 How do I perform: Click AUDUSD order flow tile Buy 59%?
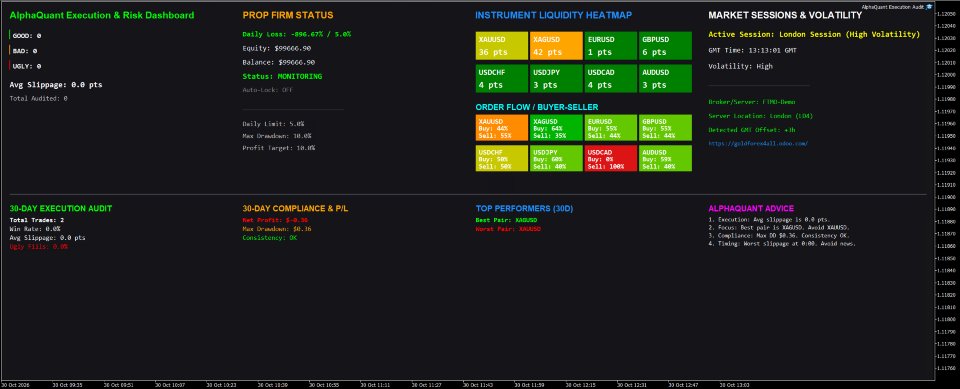(665, 158)
